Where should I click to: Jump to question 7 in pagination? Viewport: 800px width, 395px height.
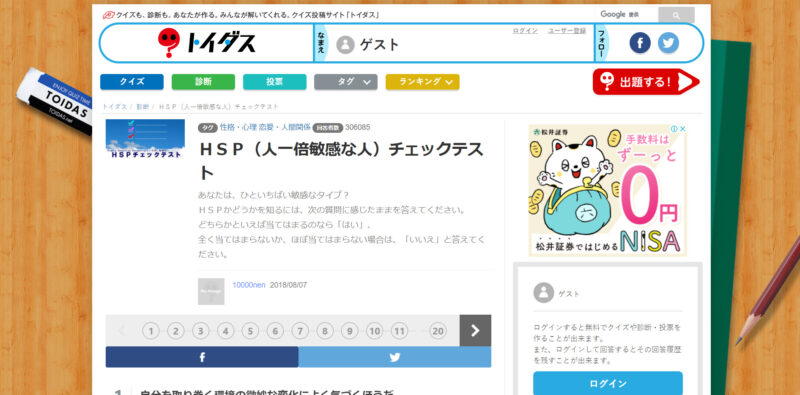coord(300,331)
